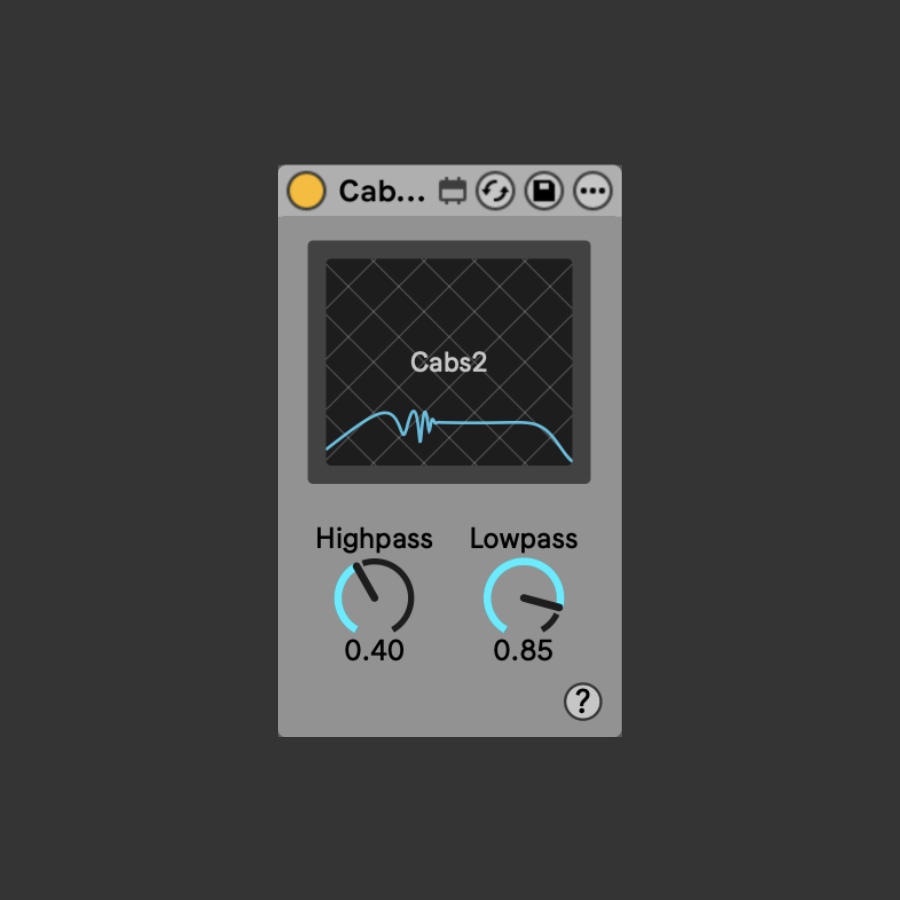Image resolution: width=900 pixels, height=900 pixels.
Task: Activate the hot-swap preset arrows icon
Action: [x=495, y=191]
